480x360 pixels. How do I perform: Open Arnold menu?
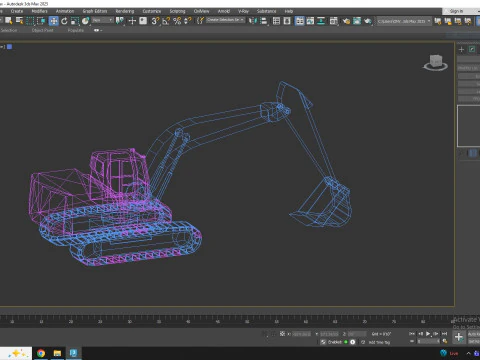pos(224,11)
